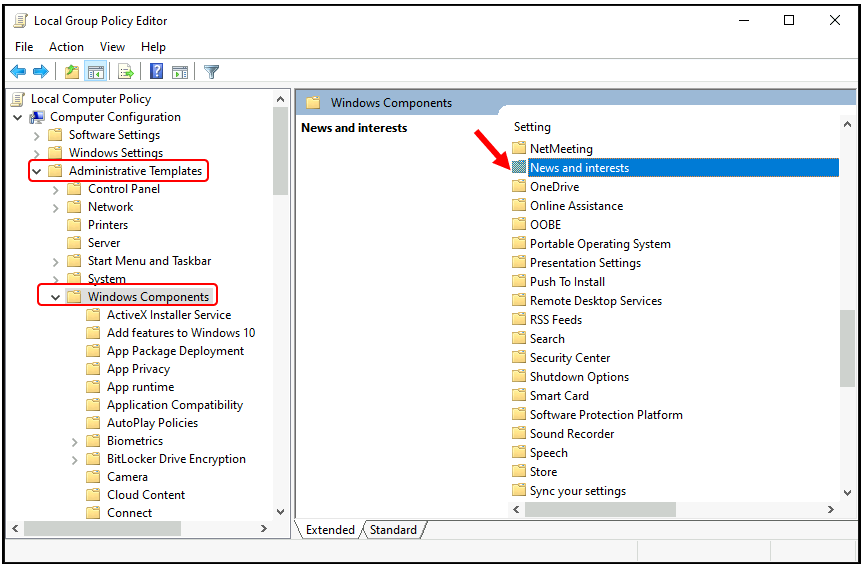The height and width of the screenshot is (567, 865).
Task: Open the Help menu
Action: pos(153,47)
